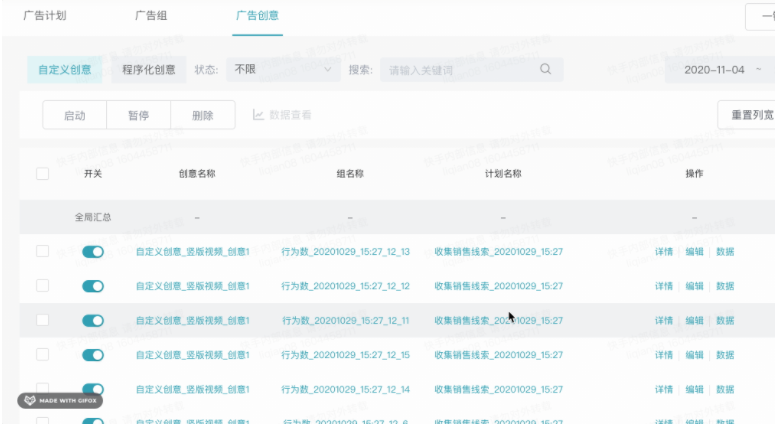775x428 pixels.
Task: Check the box for row 行为数_20201029_15:27_12_13
Action: (x=43, y=252)
